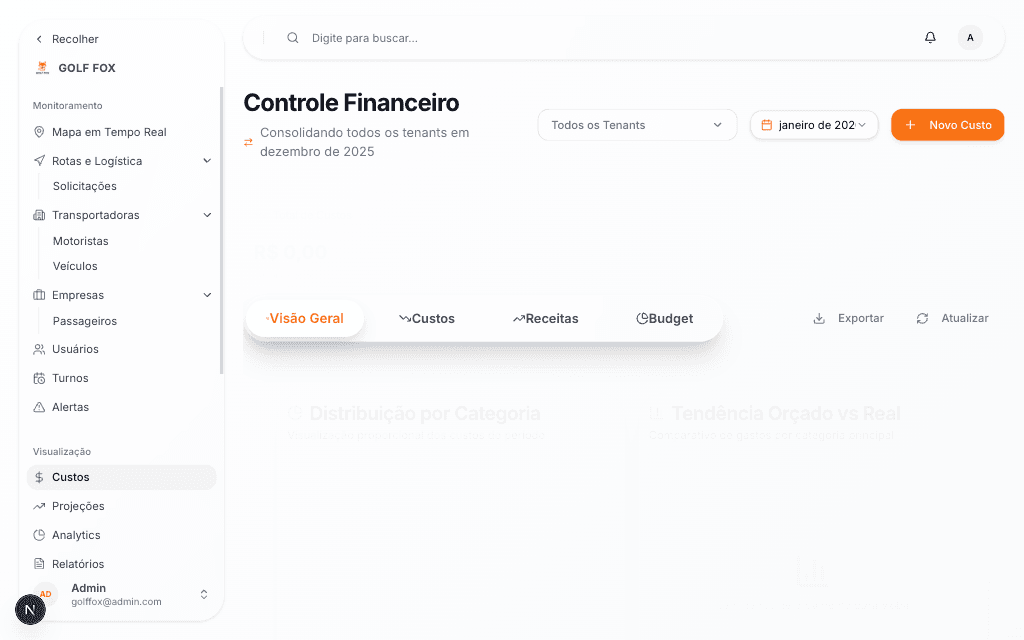1024x640 pixels.
Task: Click Atualizar to refresh data
Action: click(950, 318)
